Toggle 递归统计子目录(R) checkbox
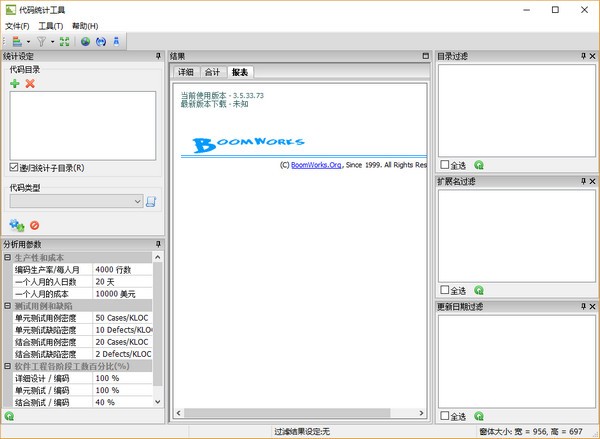 click(x=14, y=167)
